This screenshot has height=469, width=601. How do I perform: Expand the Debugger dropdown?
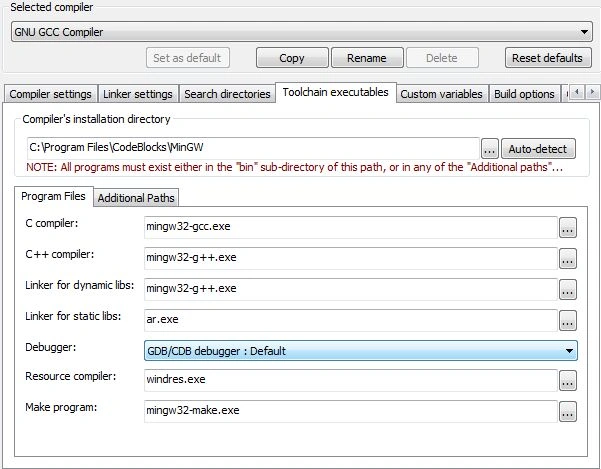pyautogui.click(x=361, y=351)
